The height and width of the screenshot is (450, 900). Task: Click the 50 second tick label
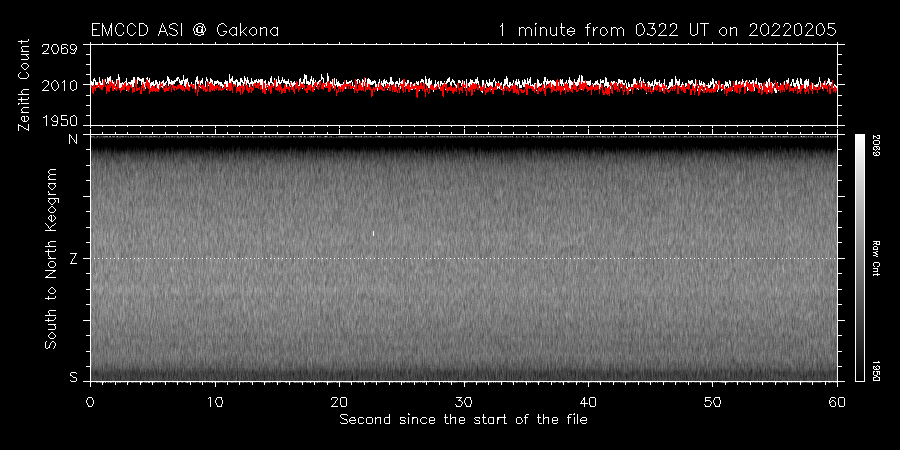tap(713, 401)
